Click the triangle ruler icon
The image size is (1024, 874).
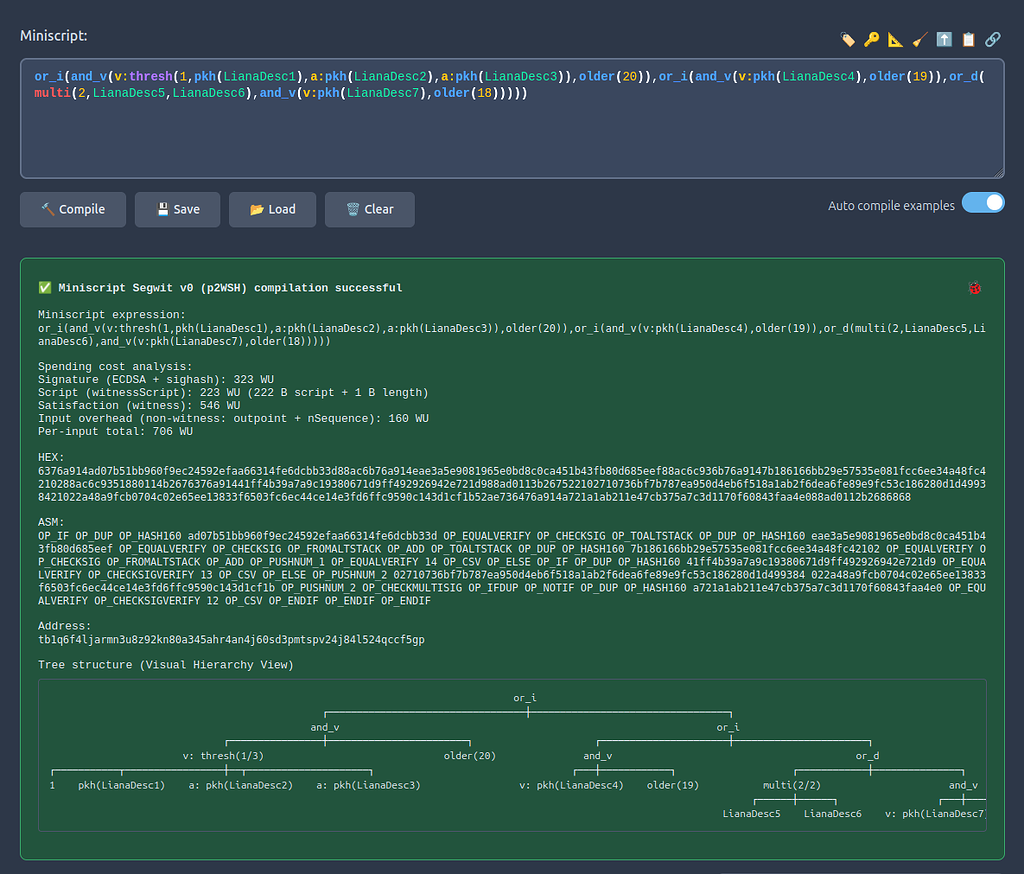pos(896,40)
